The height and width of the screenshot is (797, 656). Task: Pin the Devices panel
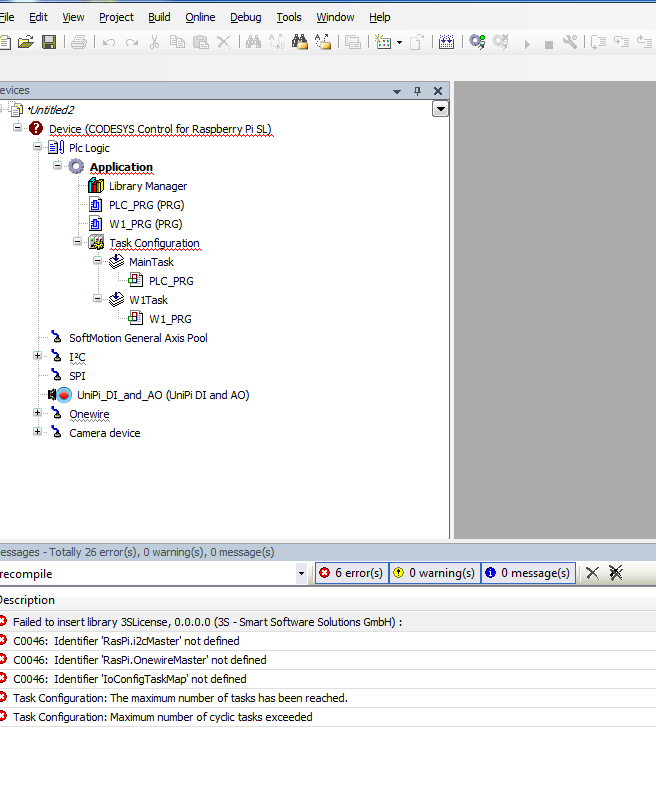point(418,90)
